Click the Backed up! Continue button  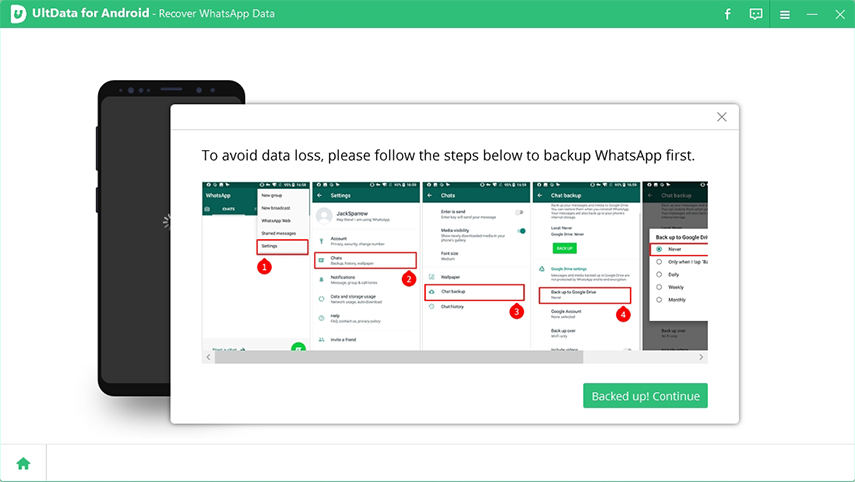(645, 396)
